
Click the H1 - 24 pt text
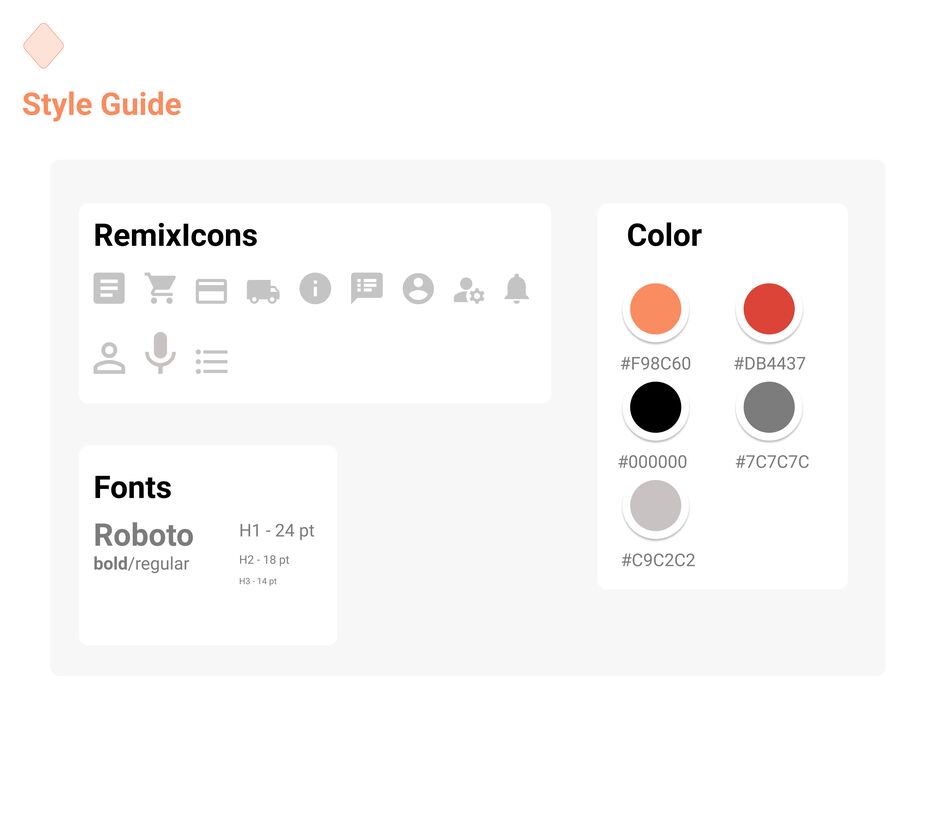[x=277, y=531]
